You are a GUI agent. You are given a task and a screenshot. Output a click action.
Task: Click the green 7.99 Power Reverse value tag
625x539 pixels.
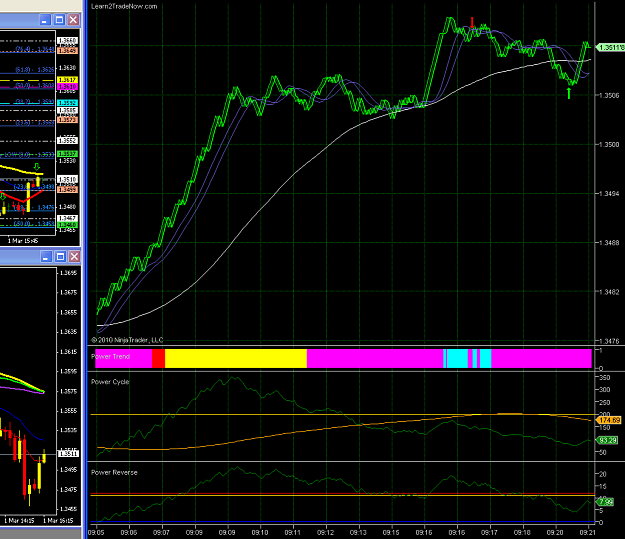605,502
